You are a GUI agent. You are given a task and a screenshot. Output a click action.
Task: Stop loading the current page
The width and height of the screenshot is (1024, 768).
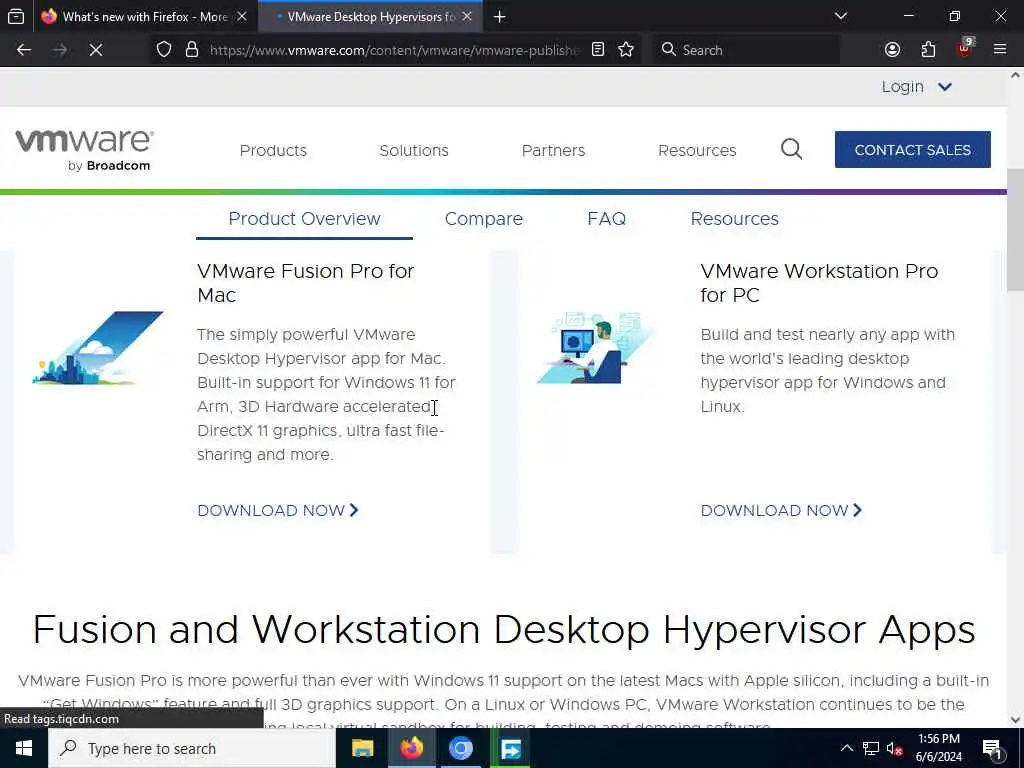coord(96,50)
